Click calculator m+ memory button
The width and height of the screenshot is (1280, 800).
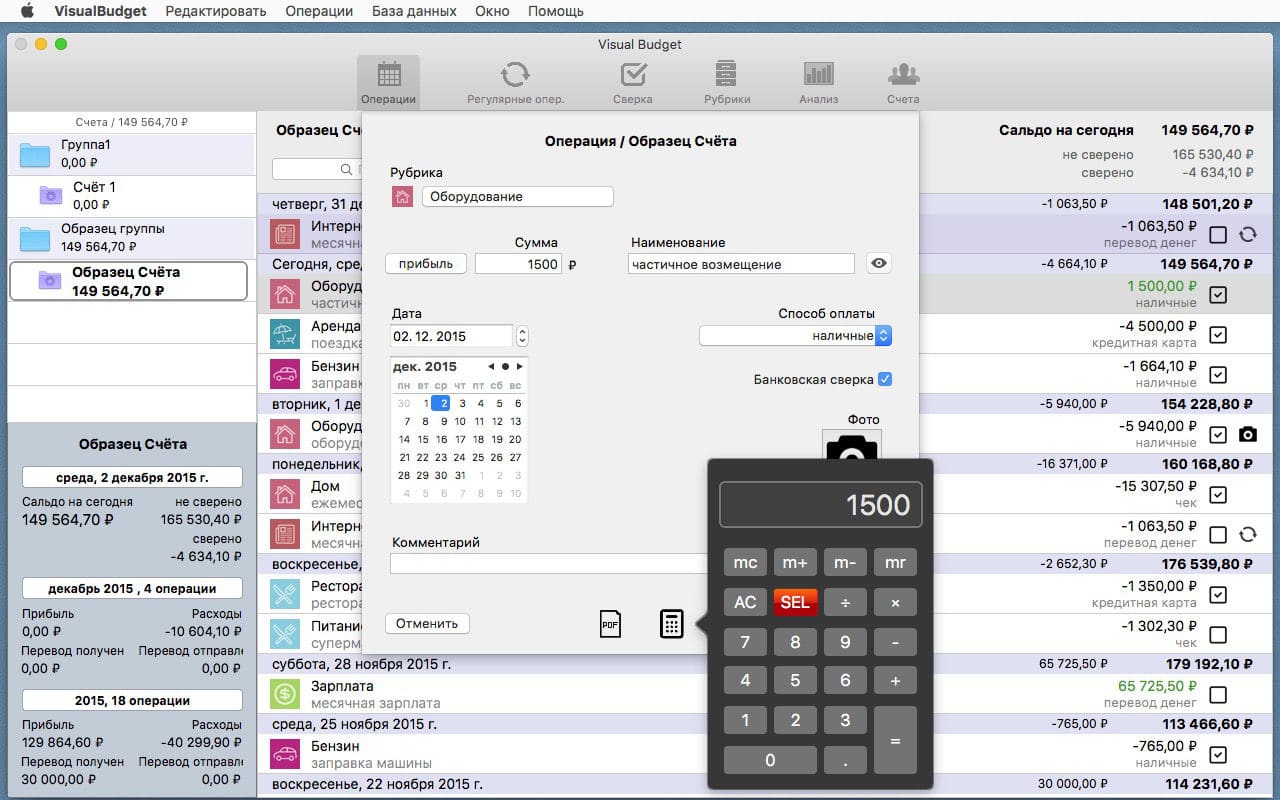[x=795, y=562]
